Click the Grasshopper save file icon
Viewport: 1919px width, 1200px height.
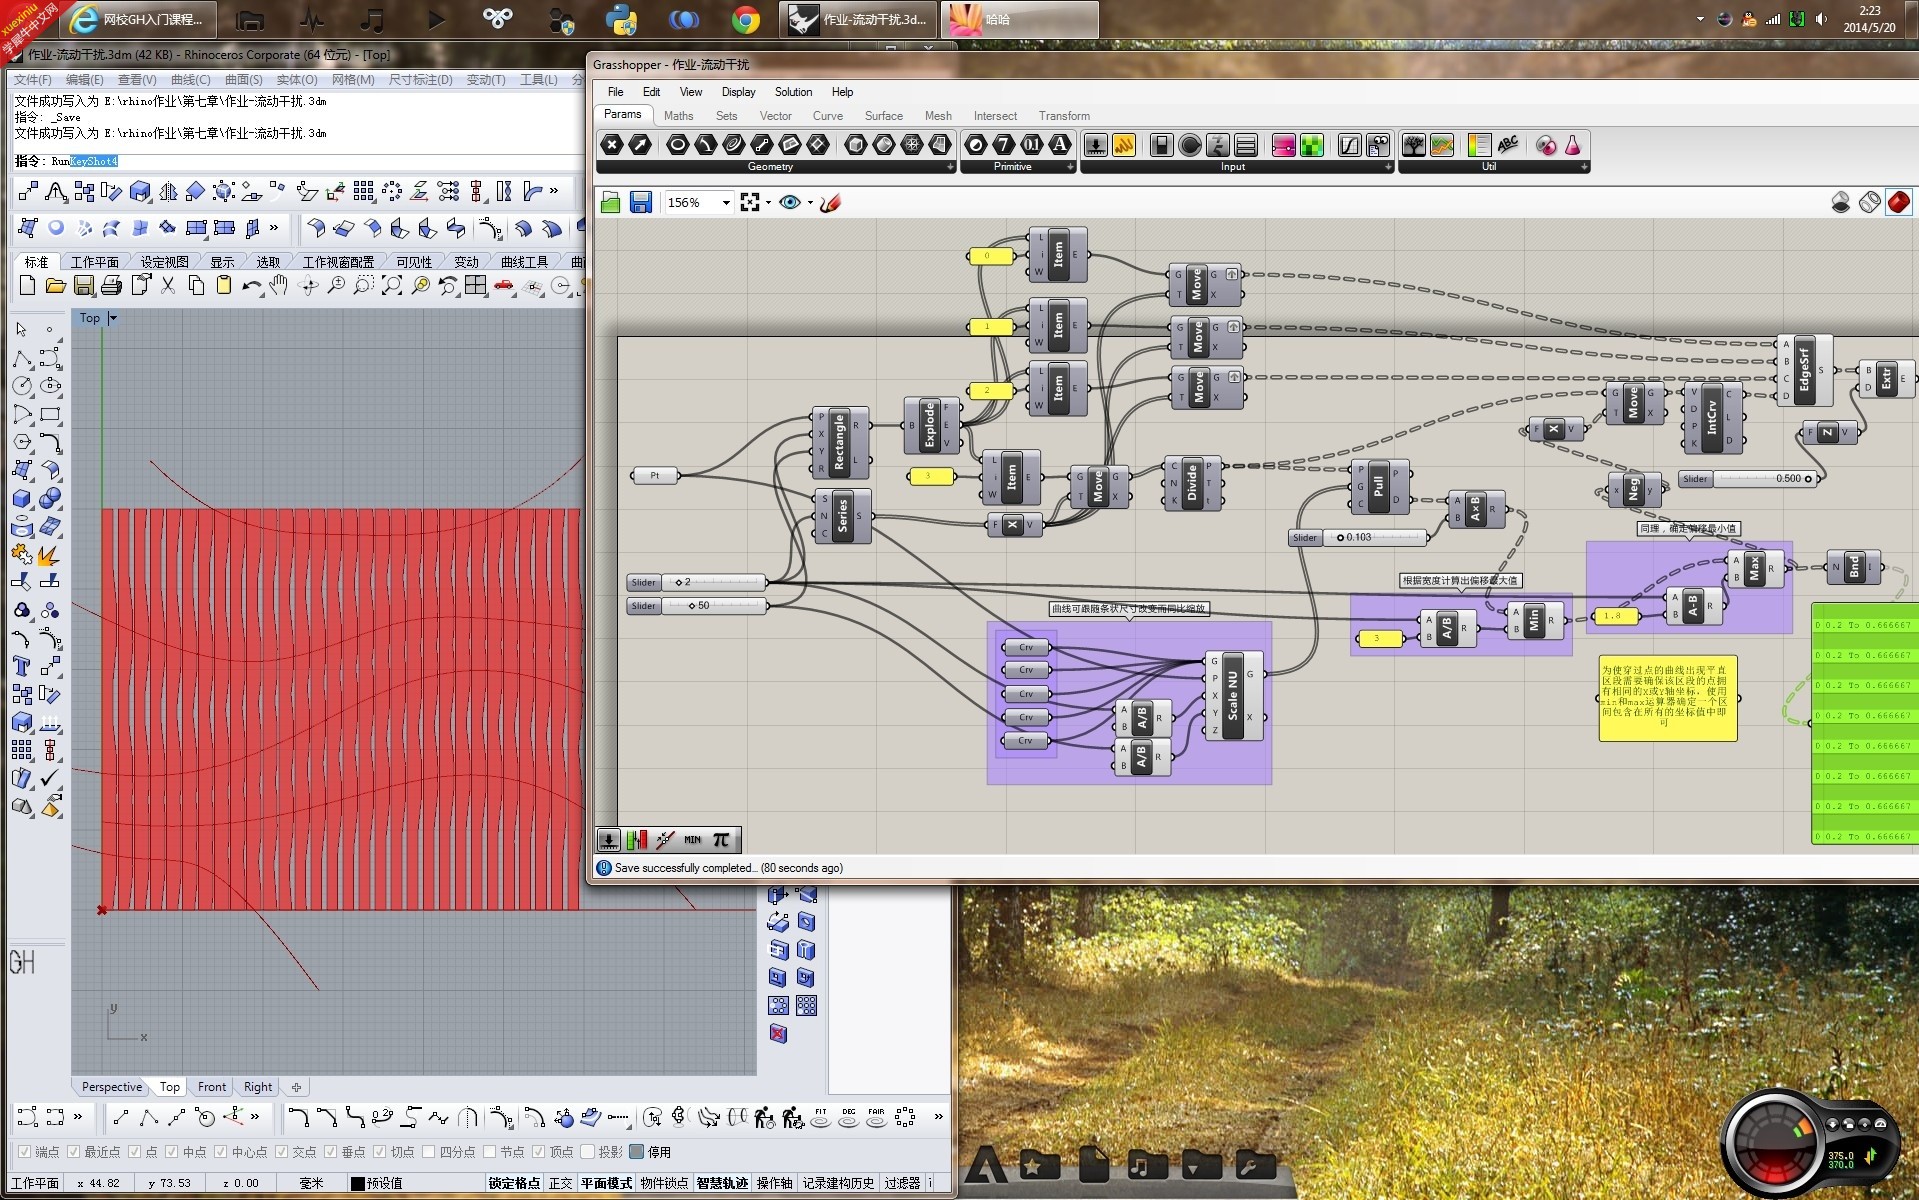tap(641, 203)
